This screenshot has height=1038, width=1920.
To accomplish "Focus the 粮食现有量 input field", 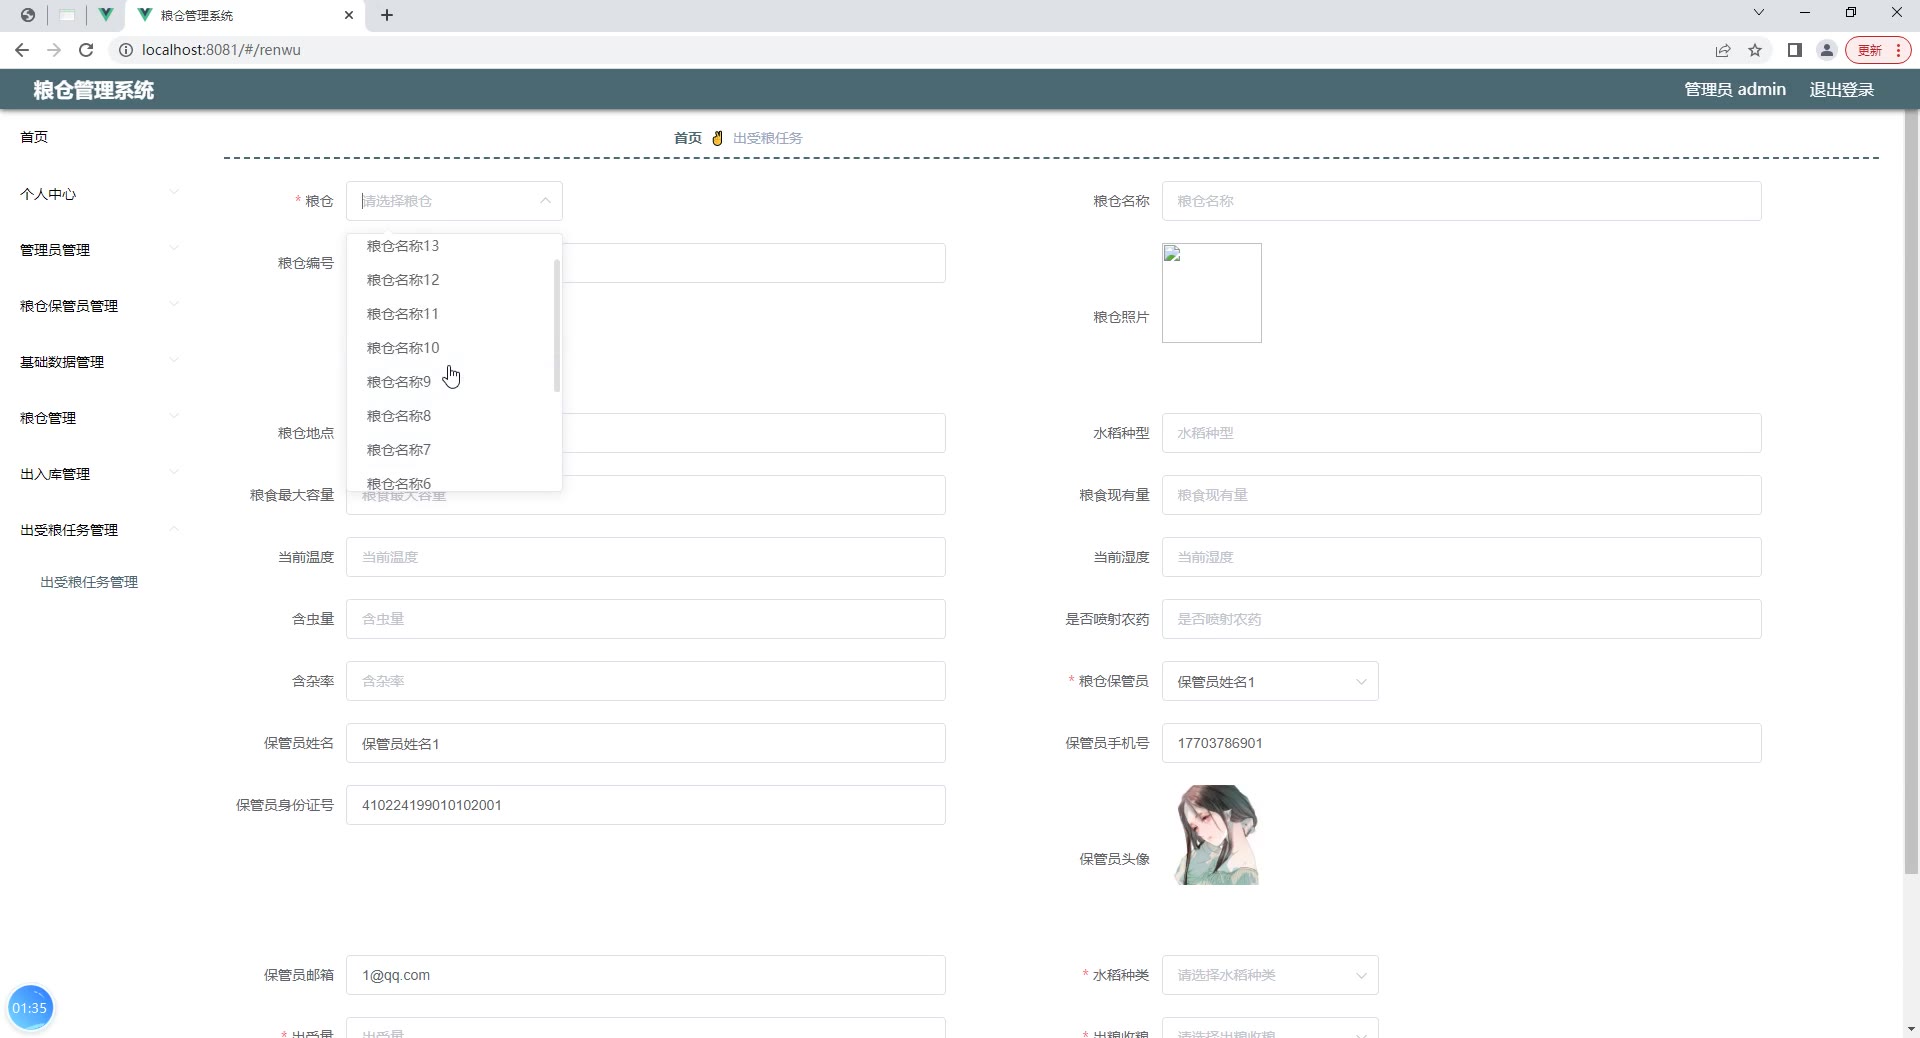I will click(1461, 495).
